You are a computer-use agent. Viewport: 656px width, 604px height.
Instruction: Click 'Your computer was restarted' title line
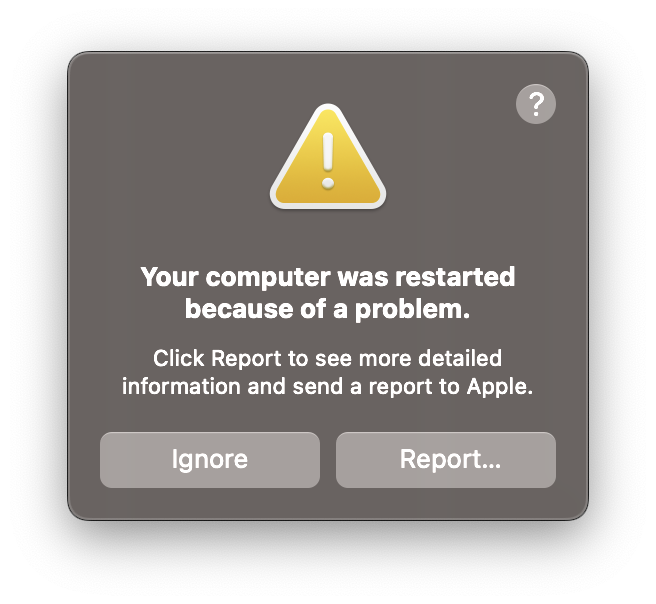coord(328,276)
